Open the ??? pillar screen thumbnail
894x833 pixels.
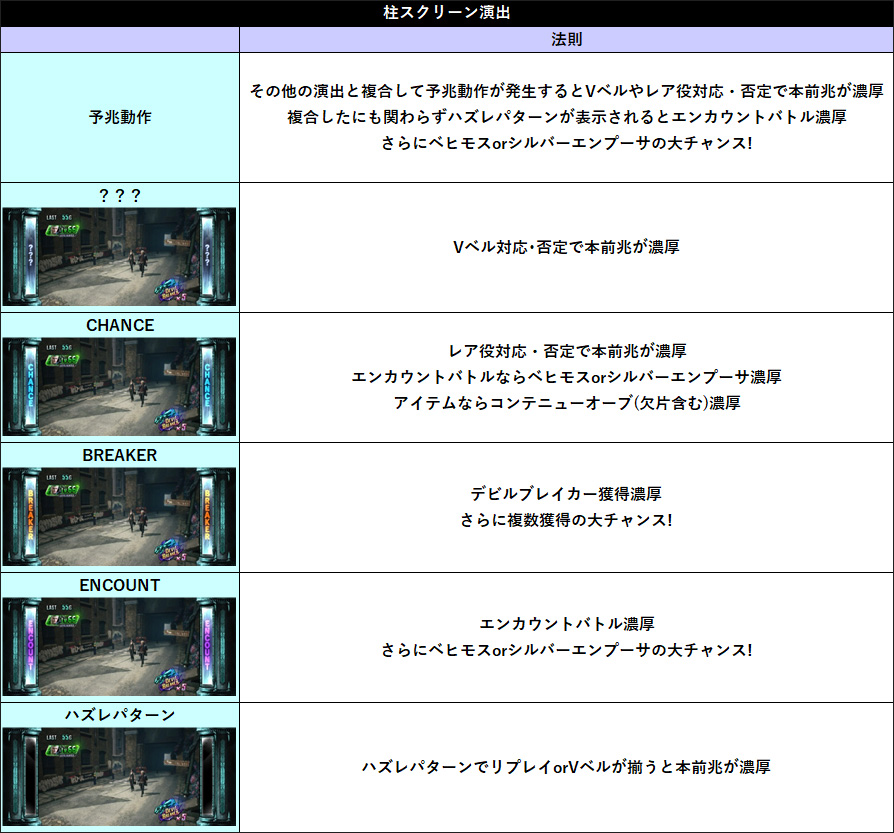point(119,257)
